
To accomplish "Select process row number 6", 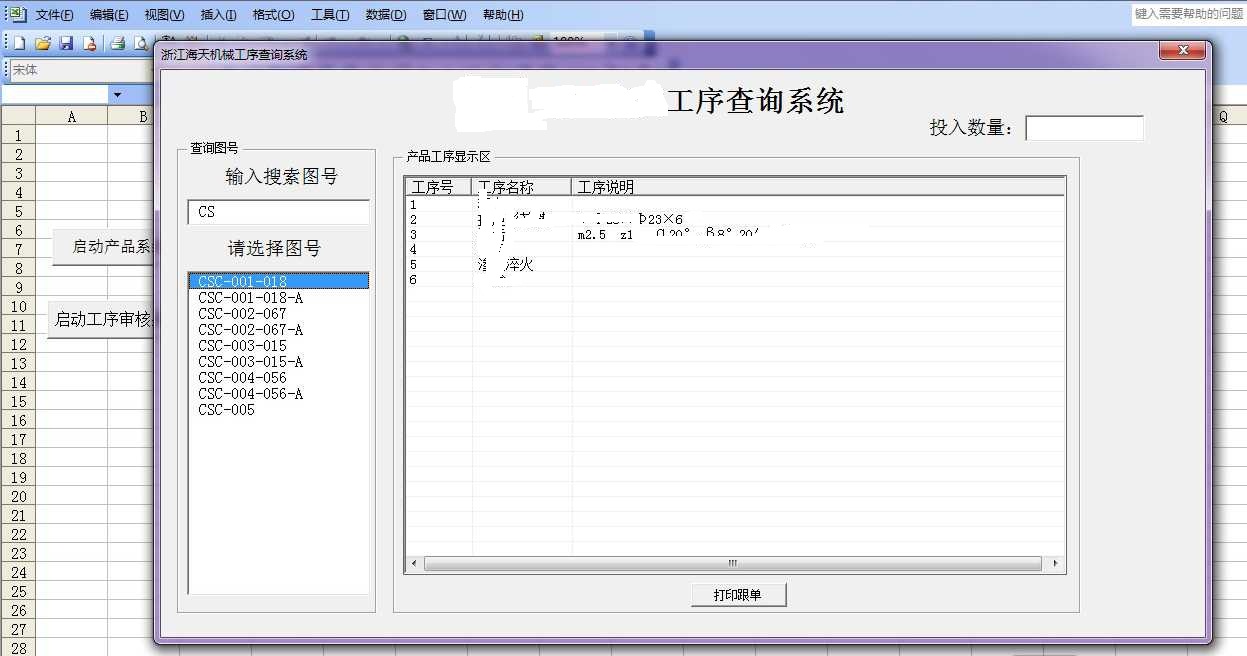I will pos(735,279).
